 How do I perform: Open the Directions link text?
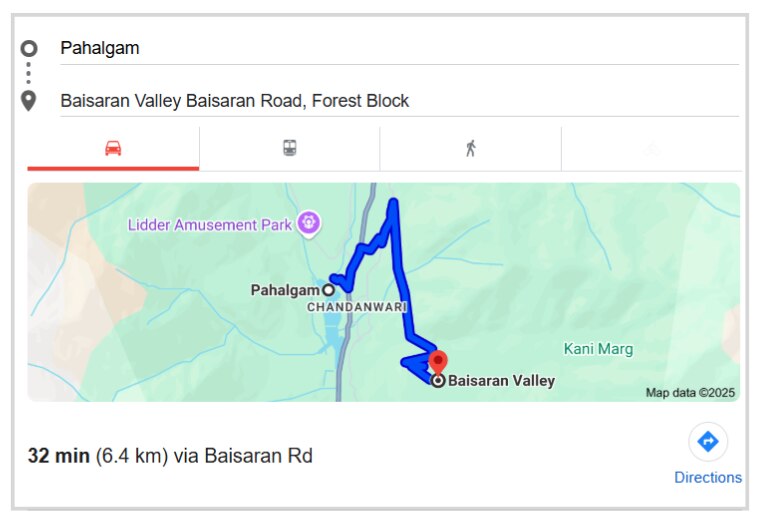[708, 478]
